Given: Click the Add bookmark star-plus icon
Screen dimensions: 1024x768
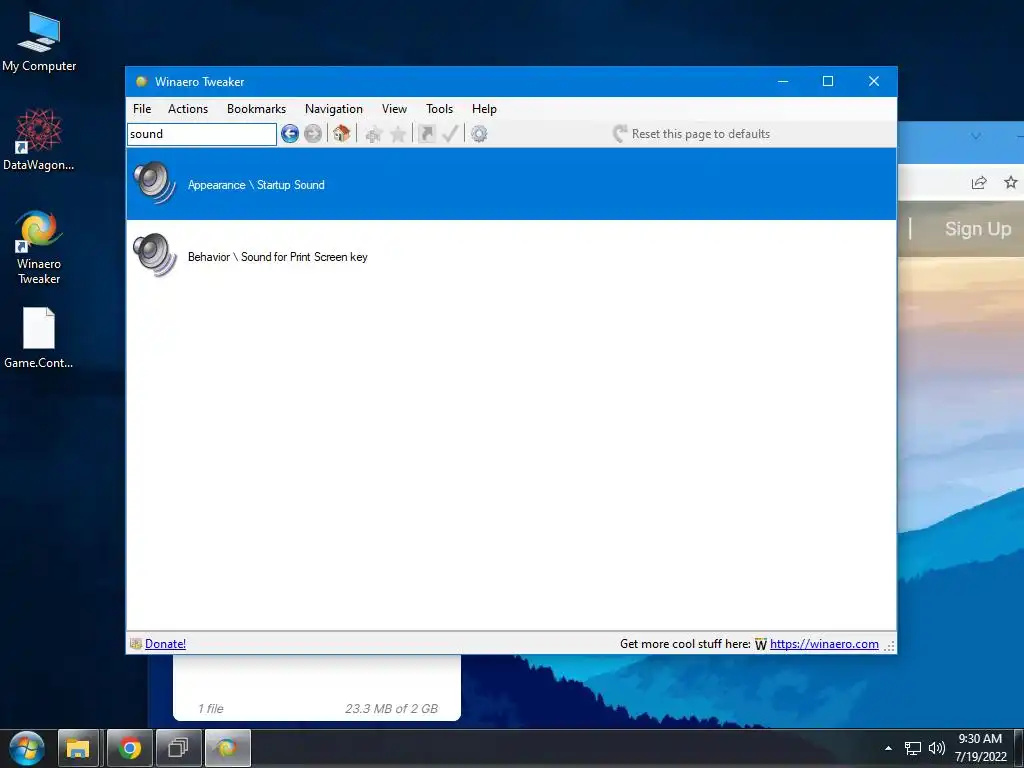Looking at the screenshot, I should pyautogui.click(x=374, y=135).
